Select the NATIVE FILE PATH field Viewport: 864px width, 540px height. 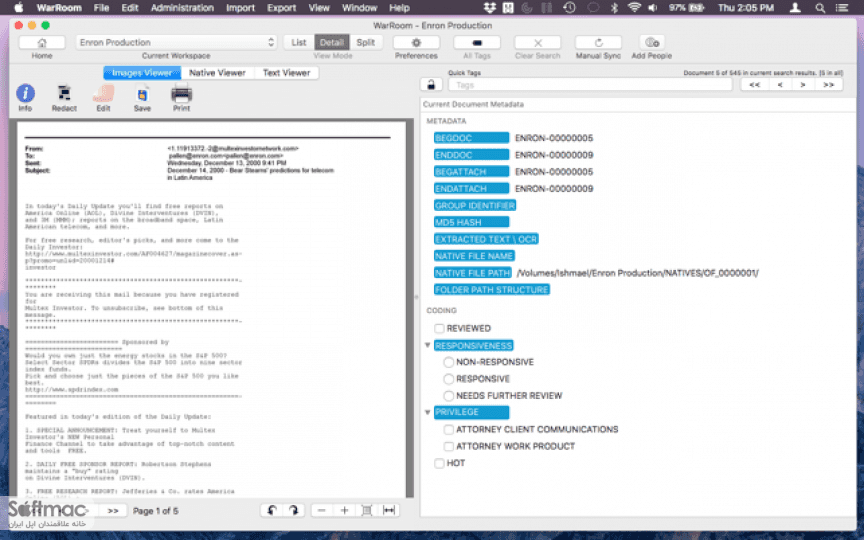(473, 273)
